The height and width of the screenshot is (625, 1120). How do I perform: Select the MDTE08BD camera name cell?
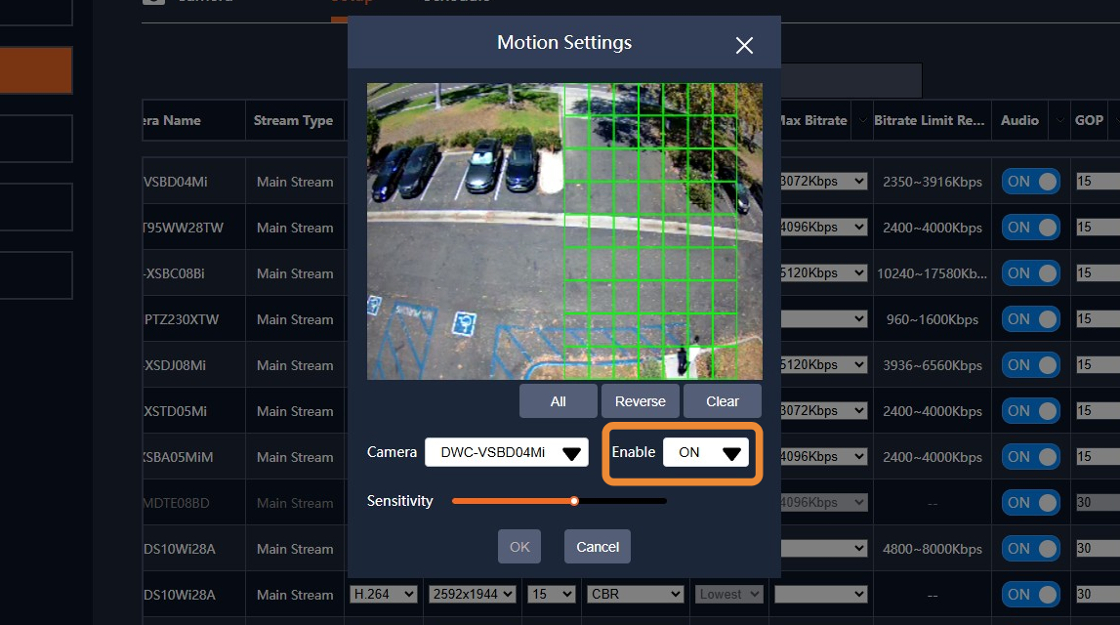click(194, 503)
